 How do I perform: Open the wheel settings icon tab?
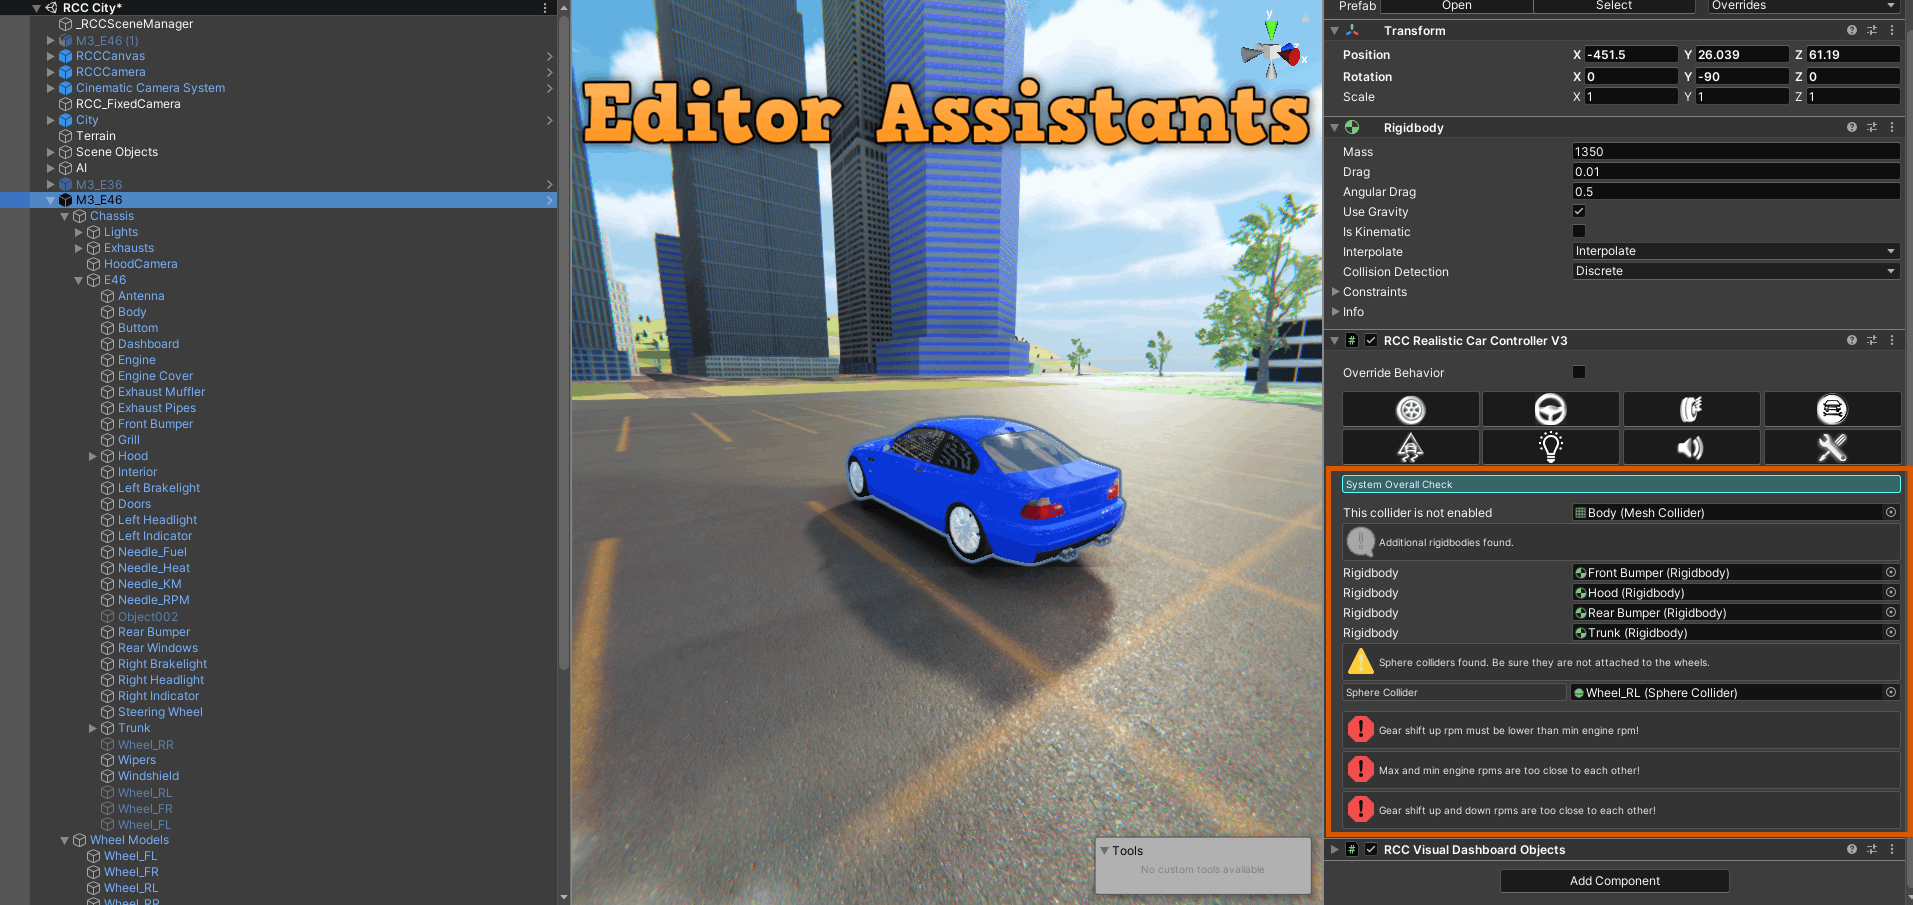pyautogui.click(x=1410, y=410)
